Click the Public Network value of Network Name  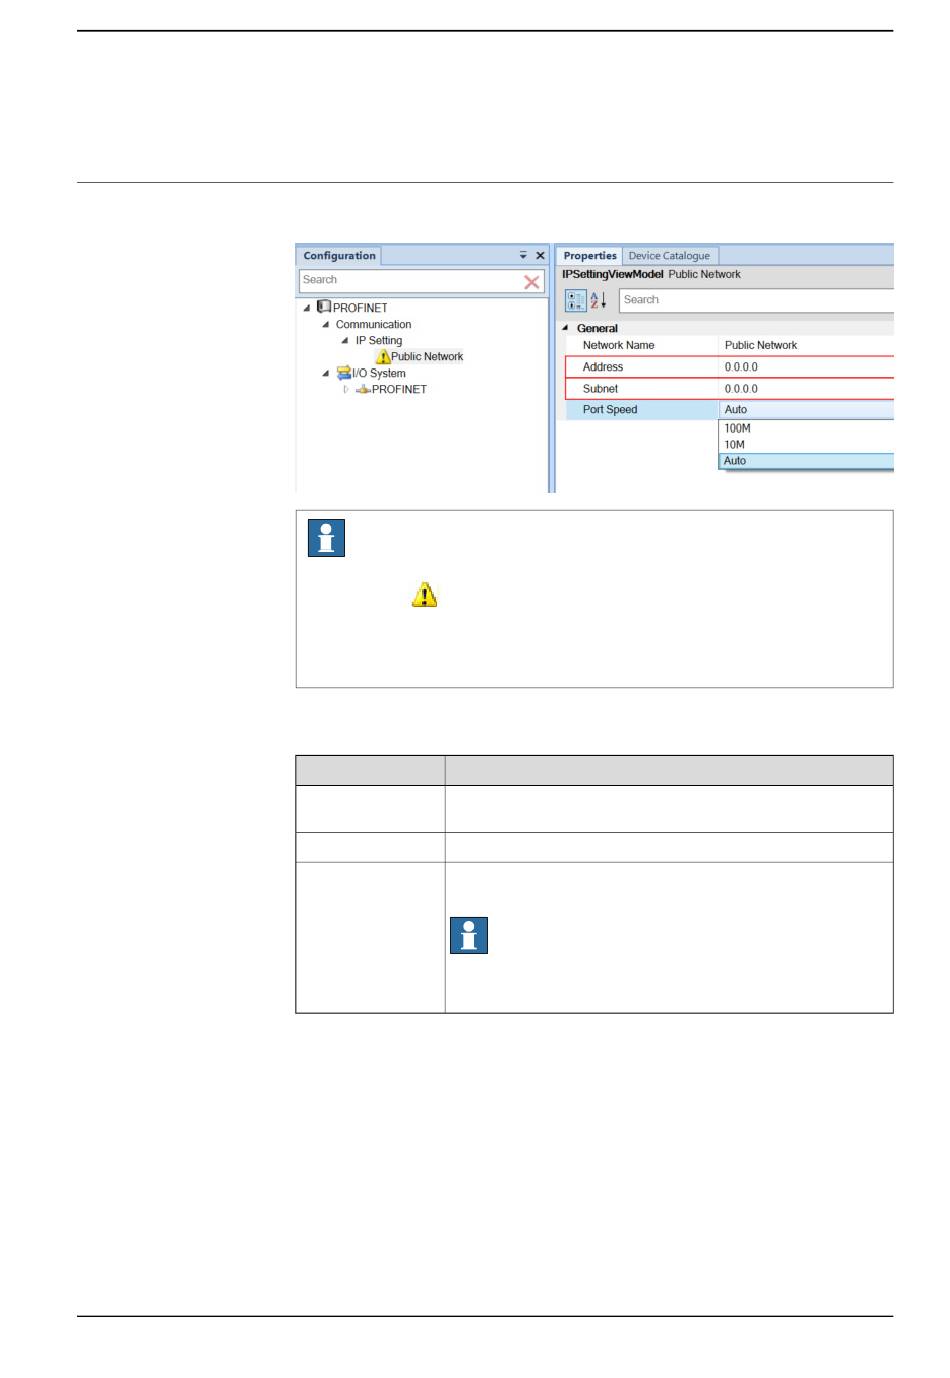pos(761,345)
